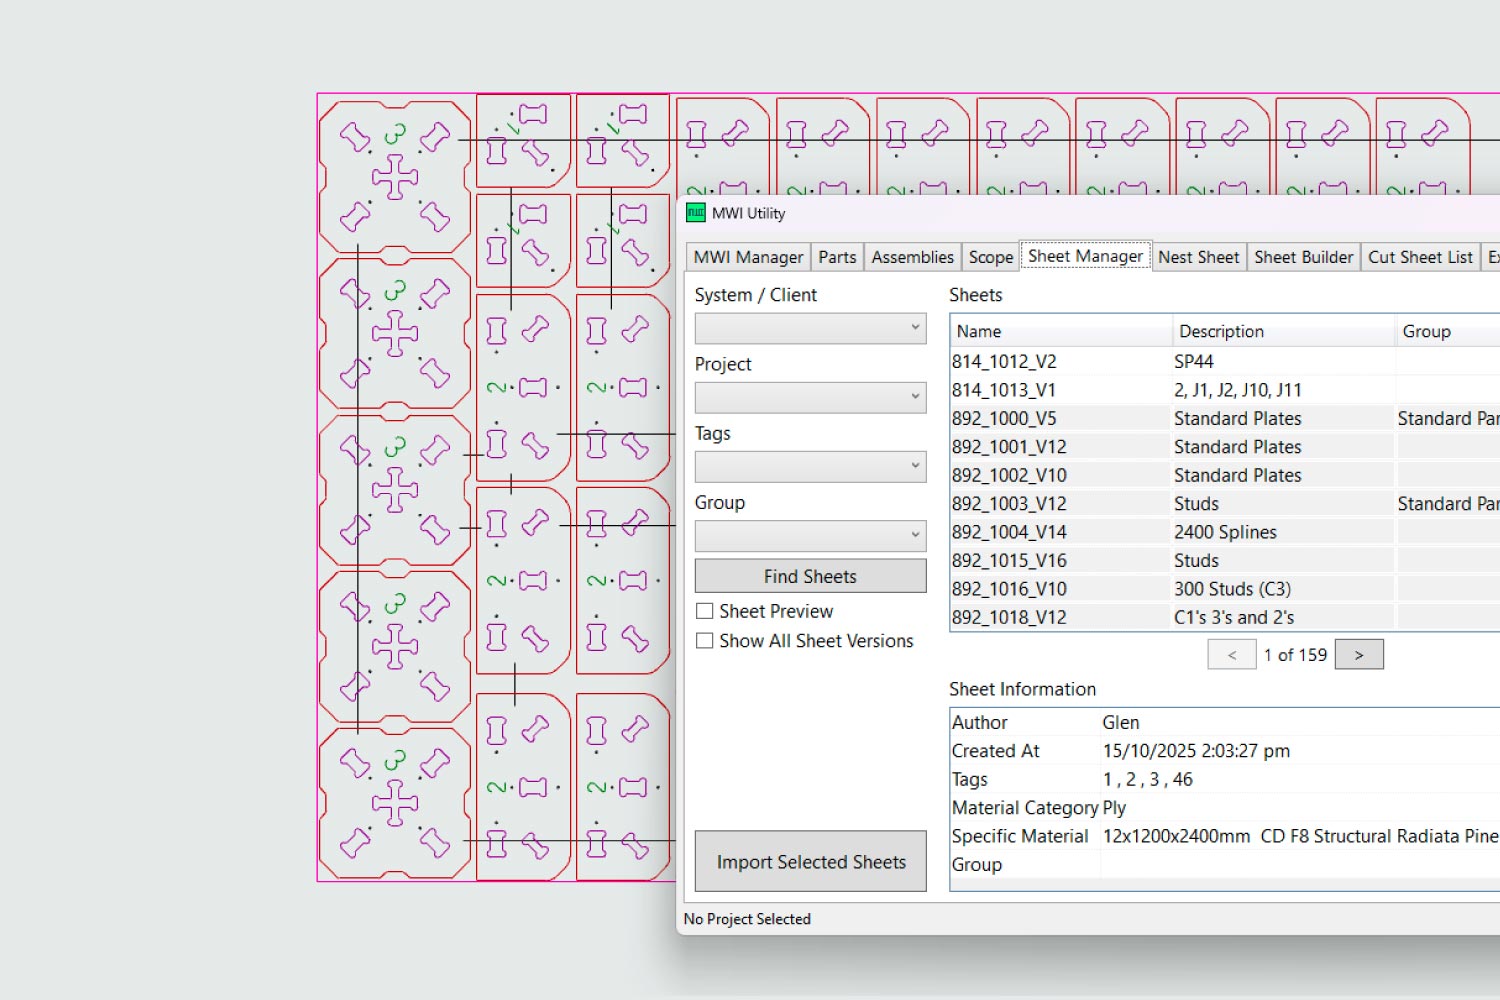Click the MWI Utility green app icon

(x=695, y=213)
